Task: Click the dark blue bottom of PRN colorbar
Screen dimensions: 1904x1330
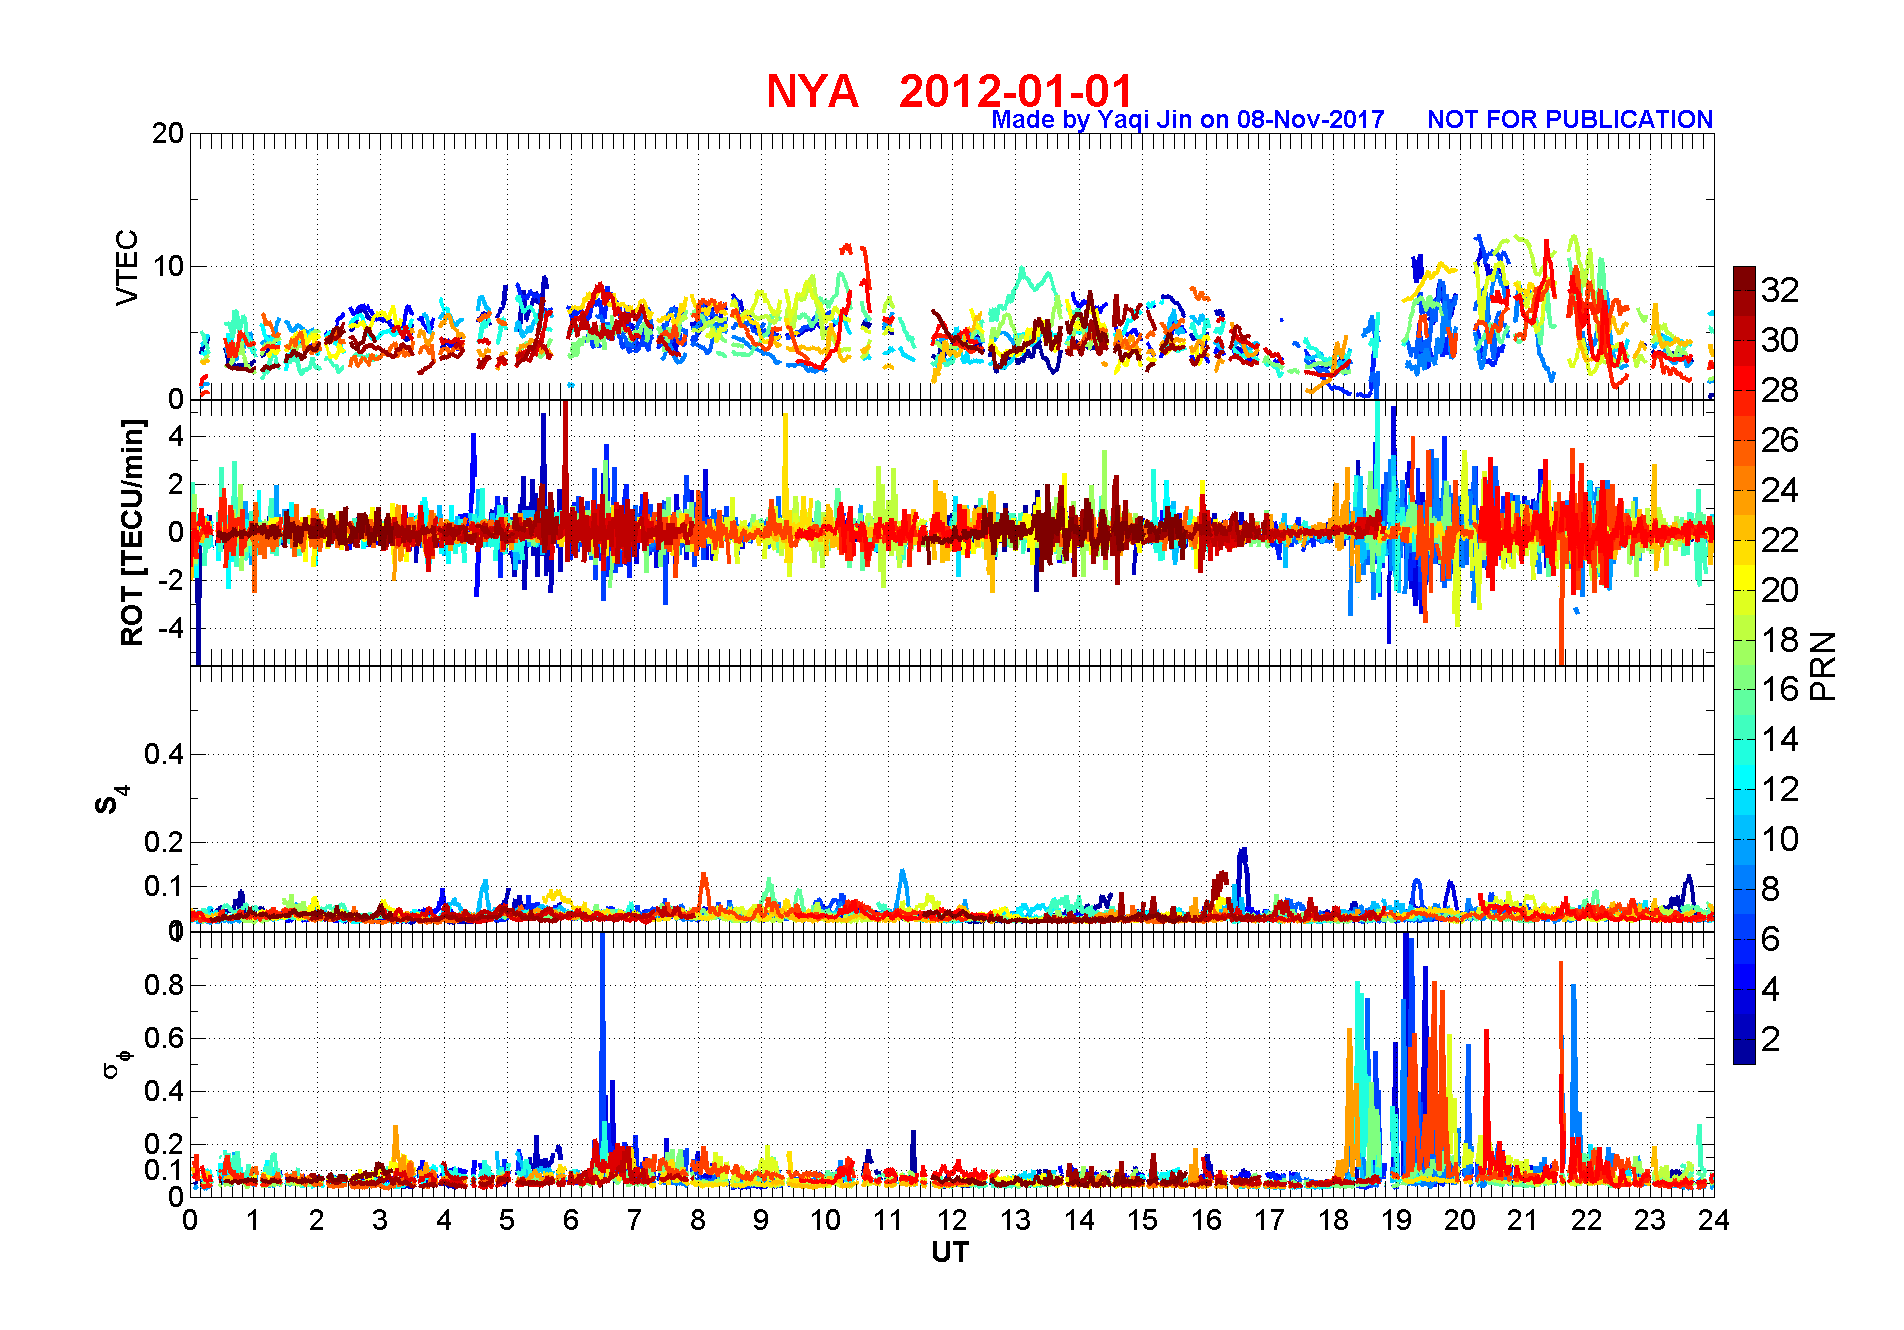Action: click(x=1744, y=1052)
